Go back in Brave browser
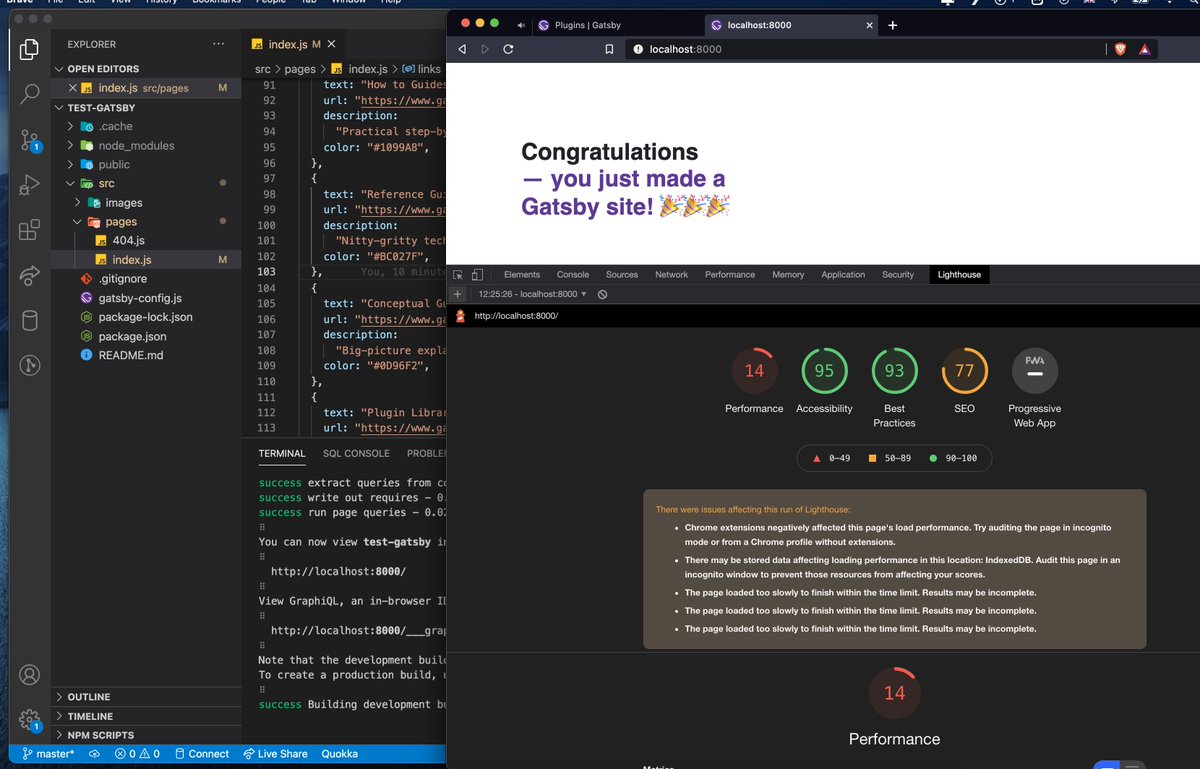Viewport: 1200px width, 769px height. 462,49
